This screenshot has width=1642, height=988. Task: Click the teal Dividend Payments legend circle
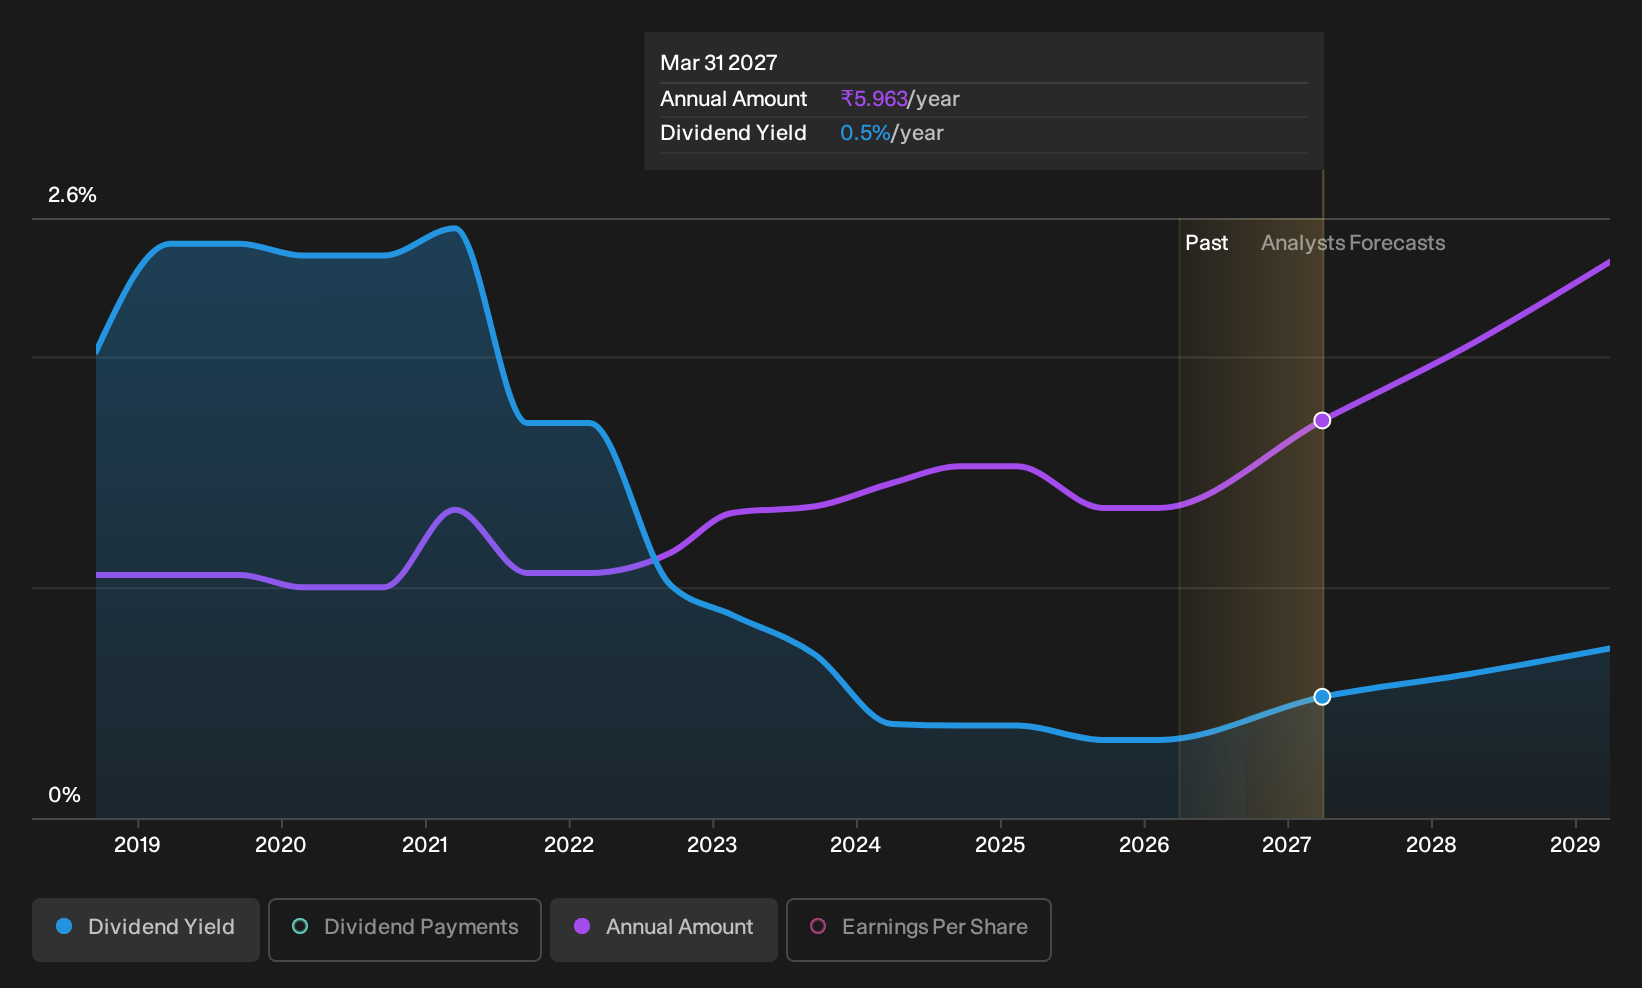click(x=300, y=926)
